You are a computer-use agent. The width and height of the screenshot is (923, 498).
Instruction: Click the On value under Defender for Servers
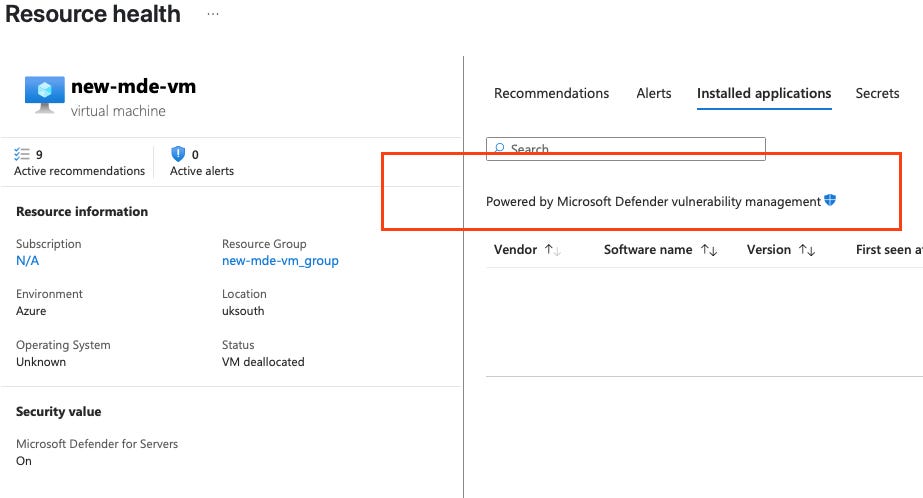tap(24, 461)
